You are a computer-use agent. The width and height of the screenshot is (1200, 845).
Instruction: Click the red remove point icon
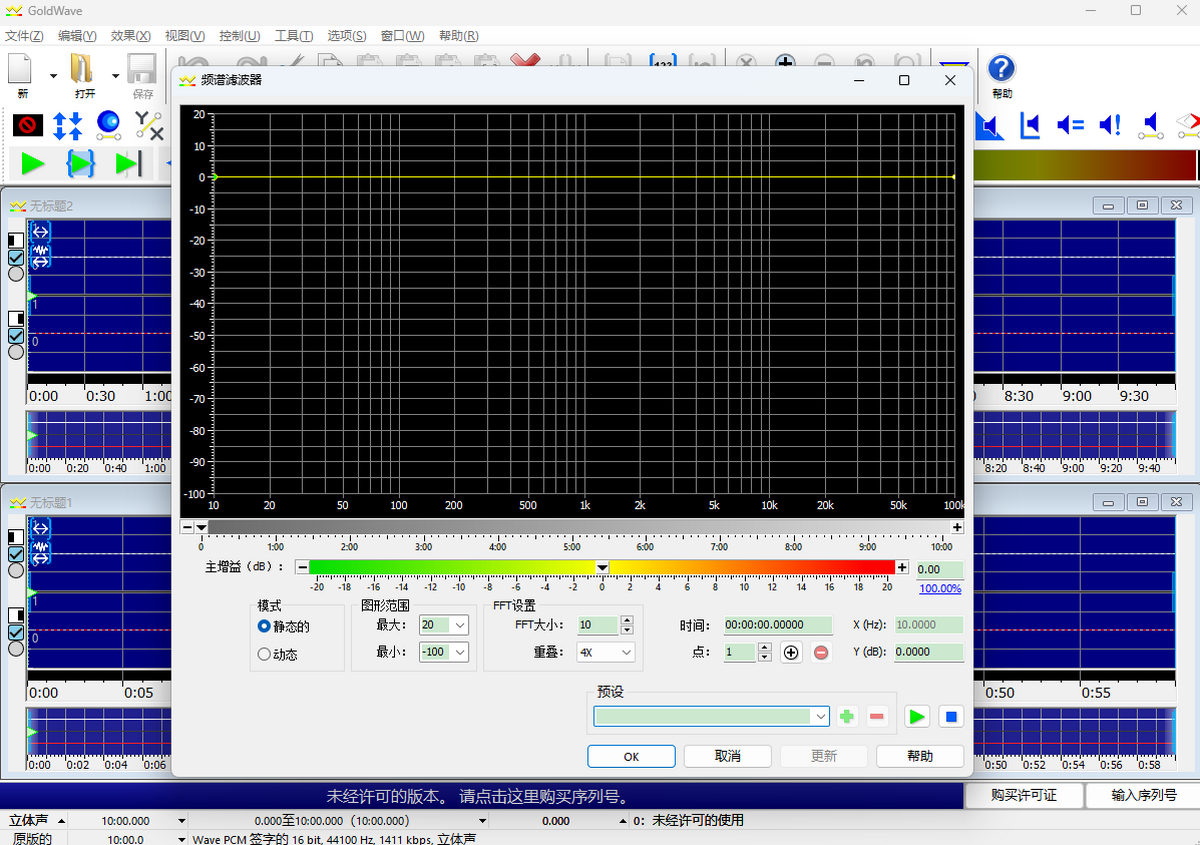pos(821,652)
